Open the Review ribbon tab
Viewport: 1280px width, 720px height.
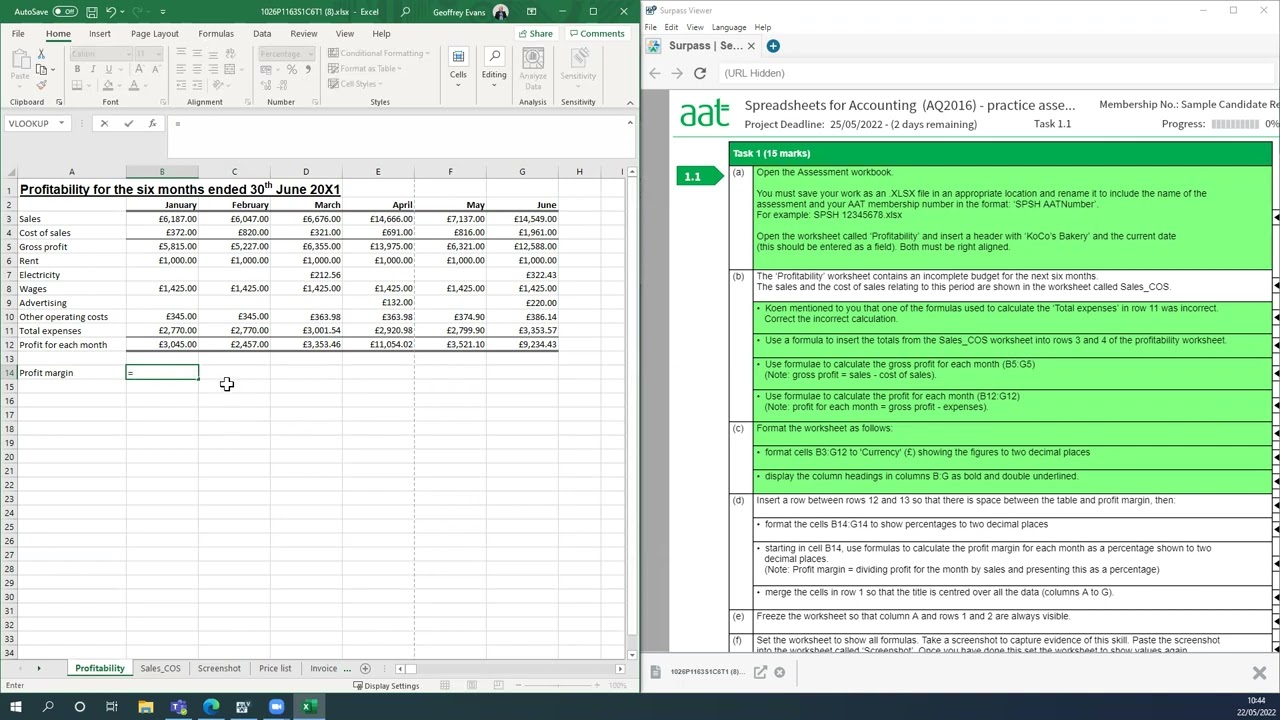(x=303, y=33)
